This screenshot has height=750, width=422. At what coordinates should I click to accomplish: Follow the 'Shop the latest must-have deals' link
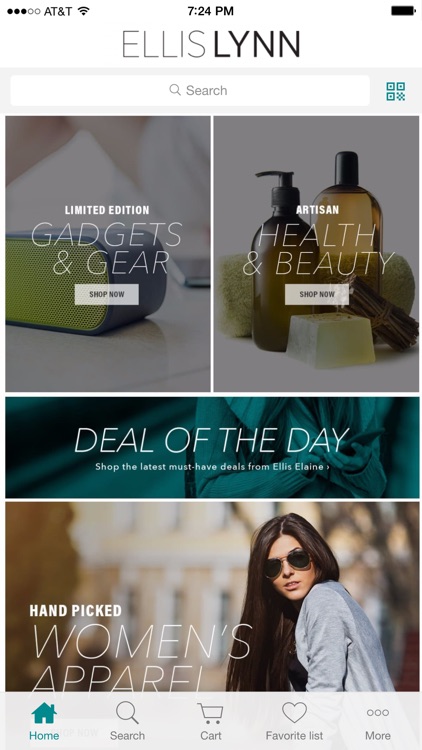click(212, 466)
